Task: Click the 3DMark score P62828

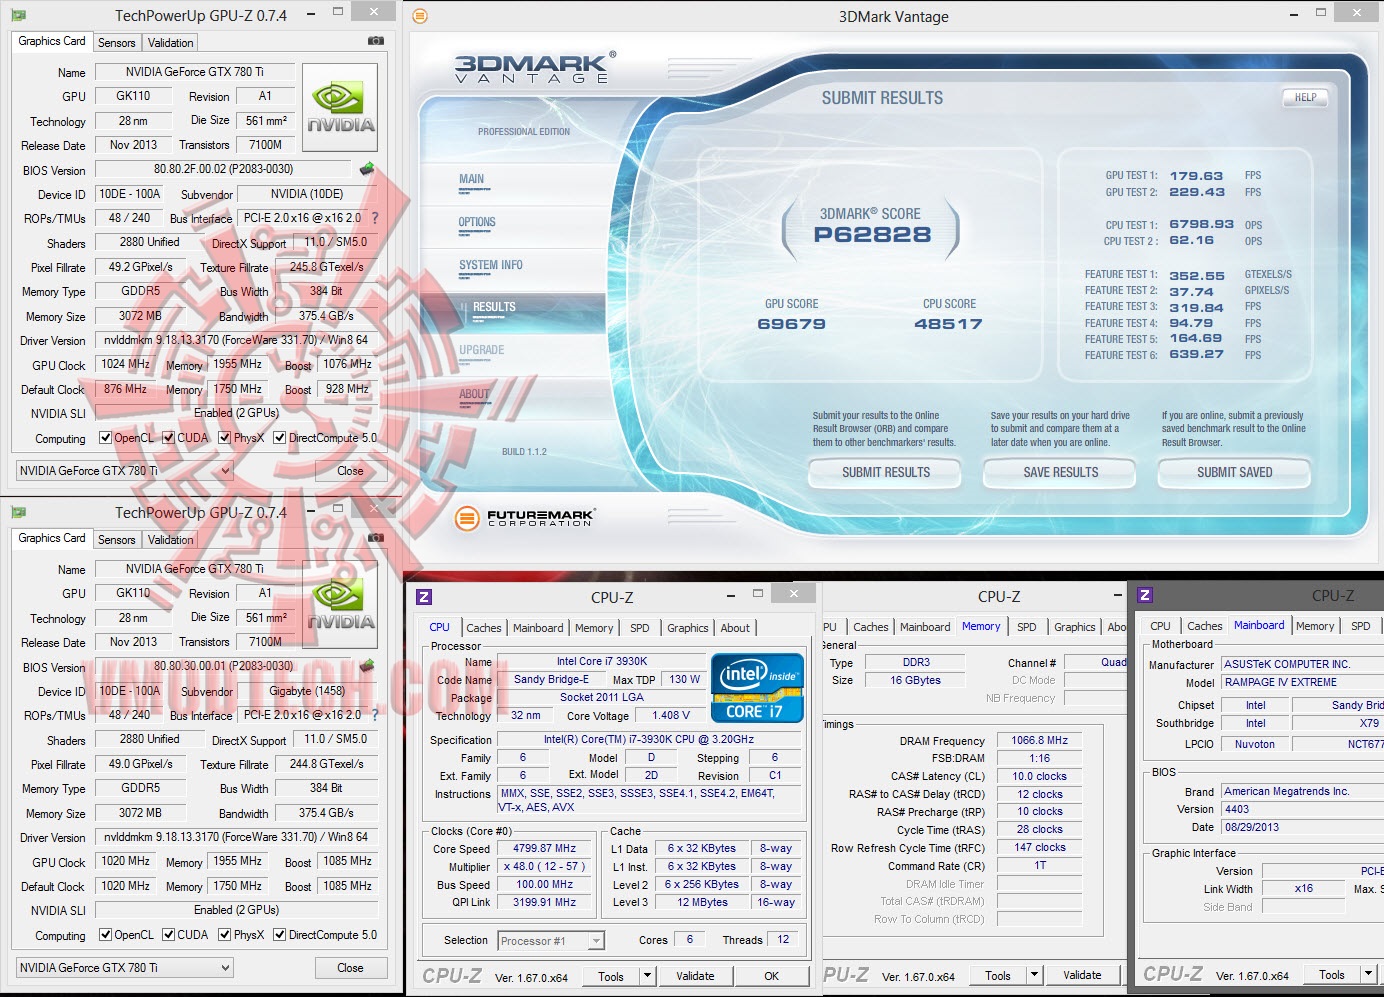Action: [872, 235]
